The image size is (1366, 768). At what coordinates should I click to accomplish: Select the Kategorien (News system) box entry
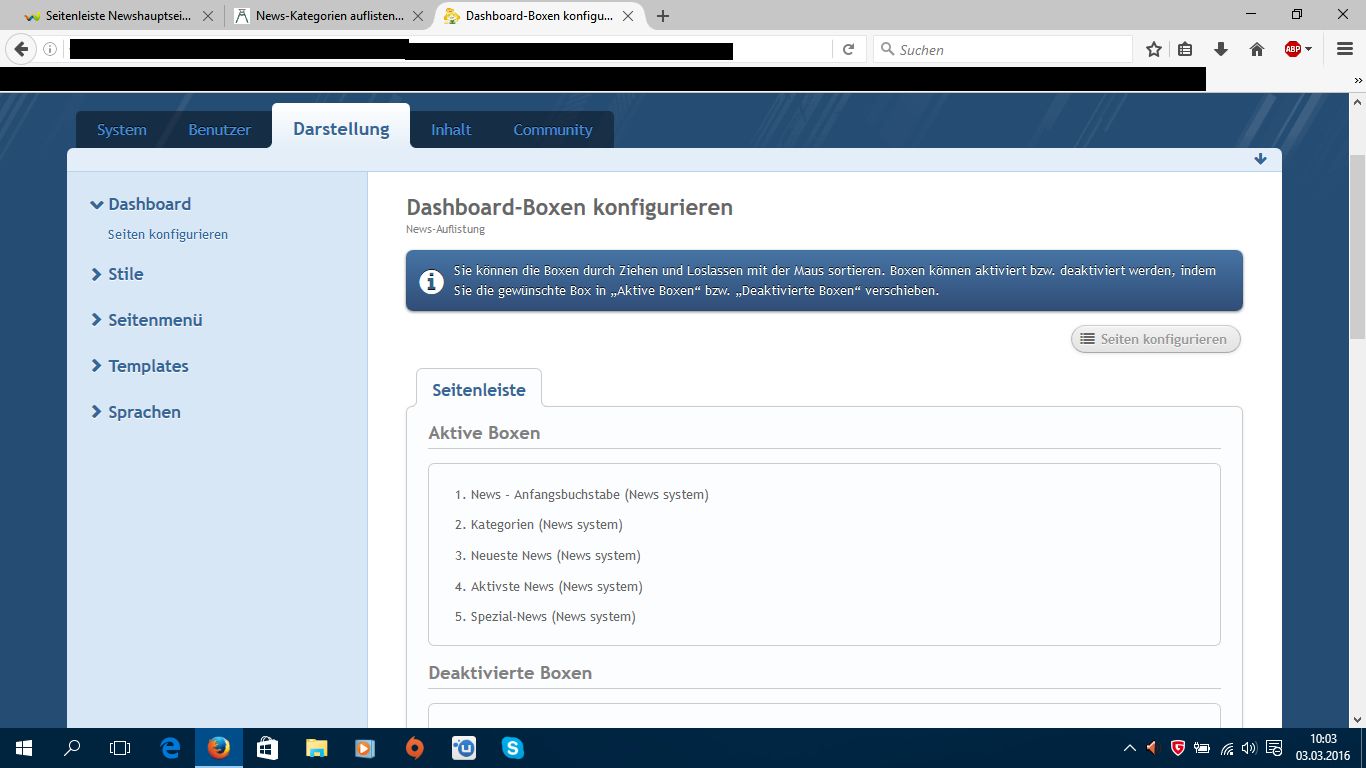(x=546, y=525)
